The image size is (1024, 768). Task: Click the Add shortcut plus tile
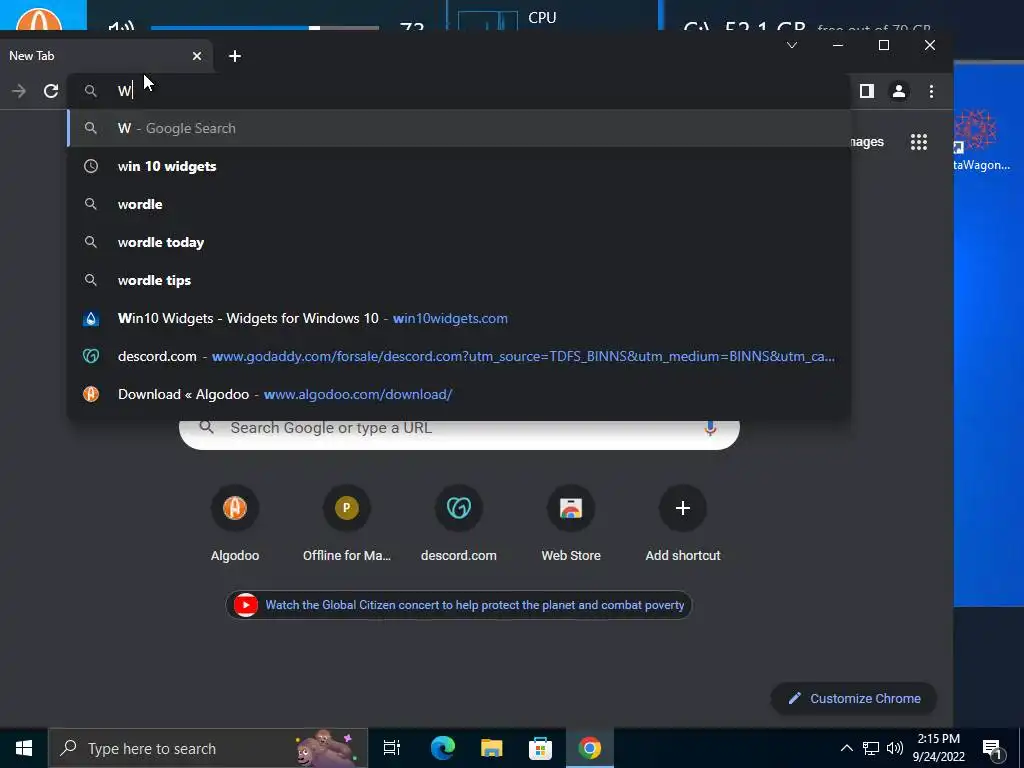coord(682,524)
